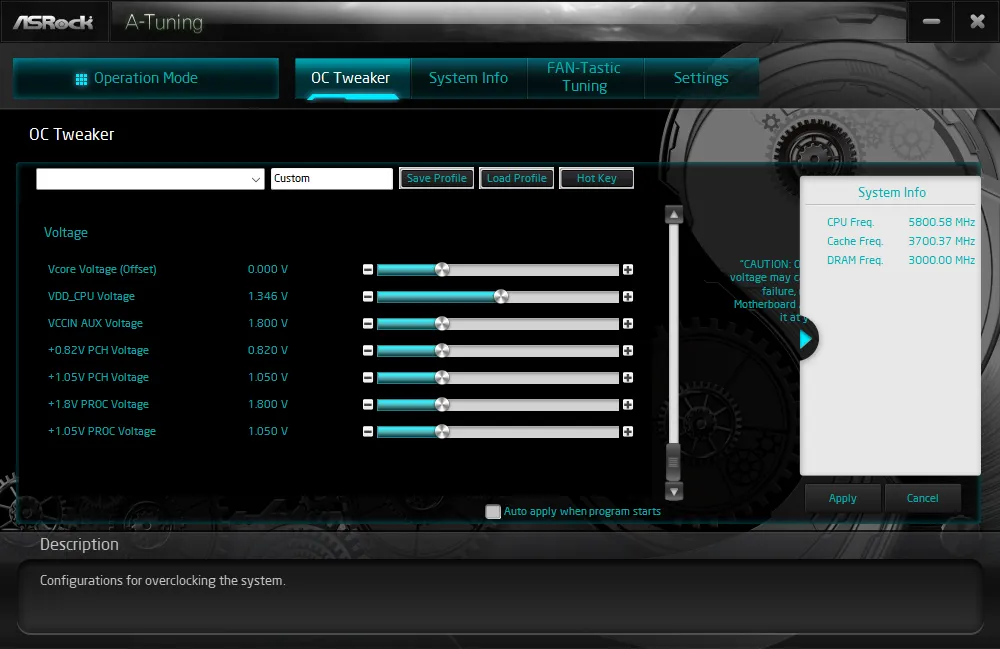
Task: Click the +1.05V PCH Voltage slider handle
Action: [x=442, y=377]
